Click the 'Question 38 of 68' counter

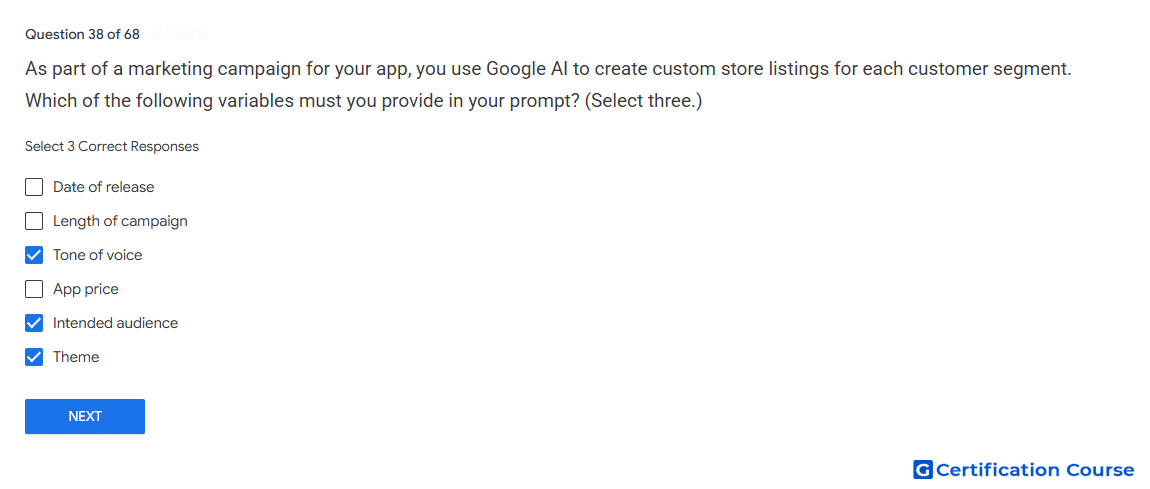click(x=82, y=34)
